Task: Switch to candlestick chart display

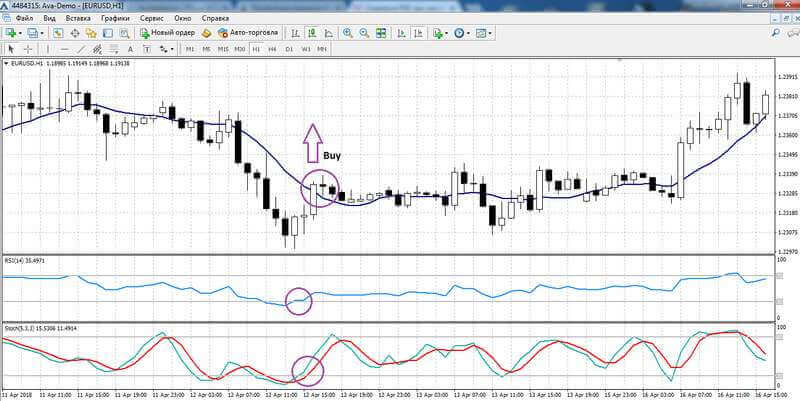Action: (312, 33)
